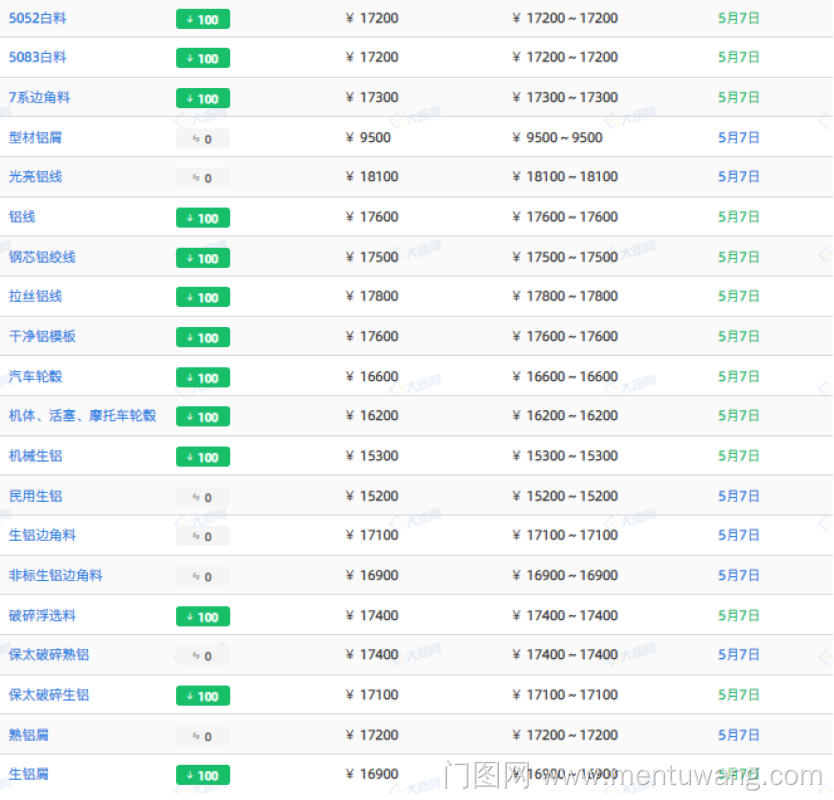Screen dimensions: 834x800
Task: Open the 破碎浮选料 link
Action: 43,616
